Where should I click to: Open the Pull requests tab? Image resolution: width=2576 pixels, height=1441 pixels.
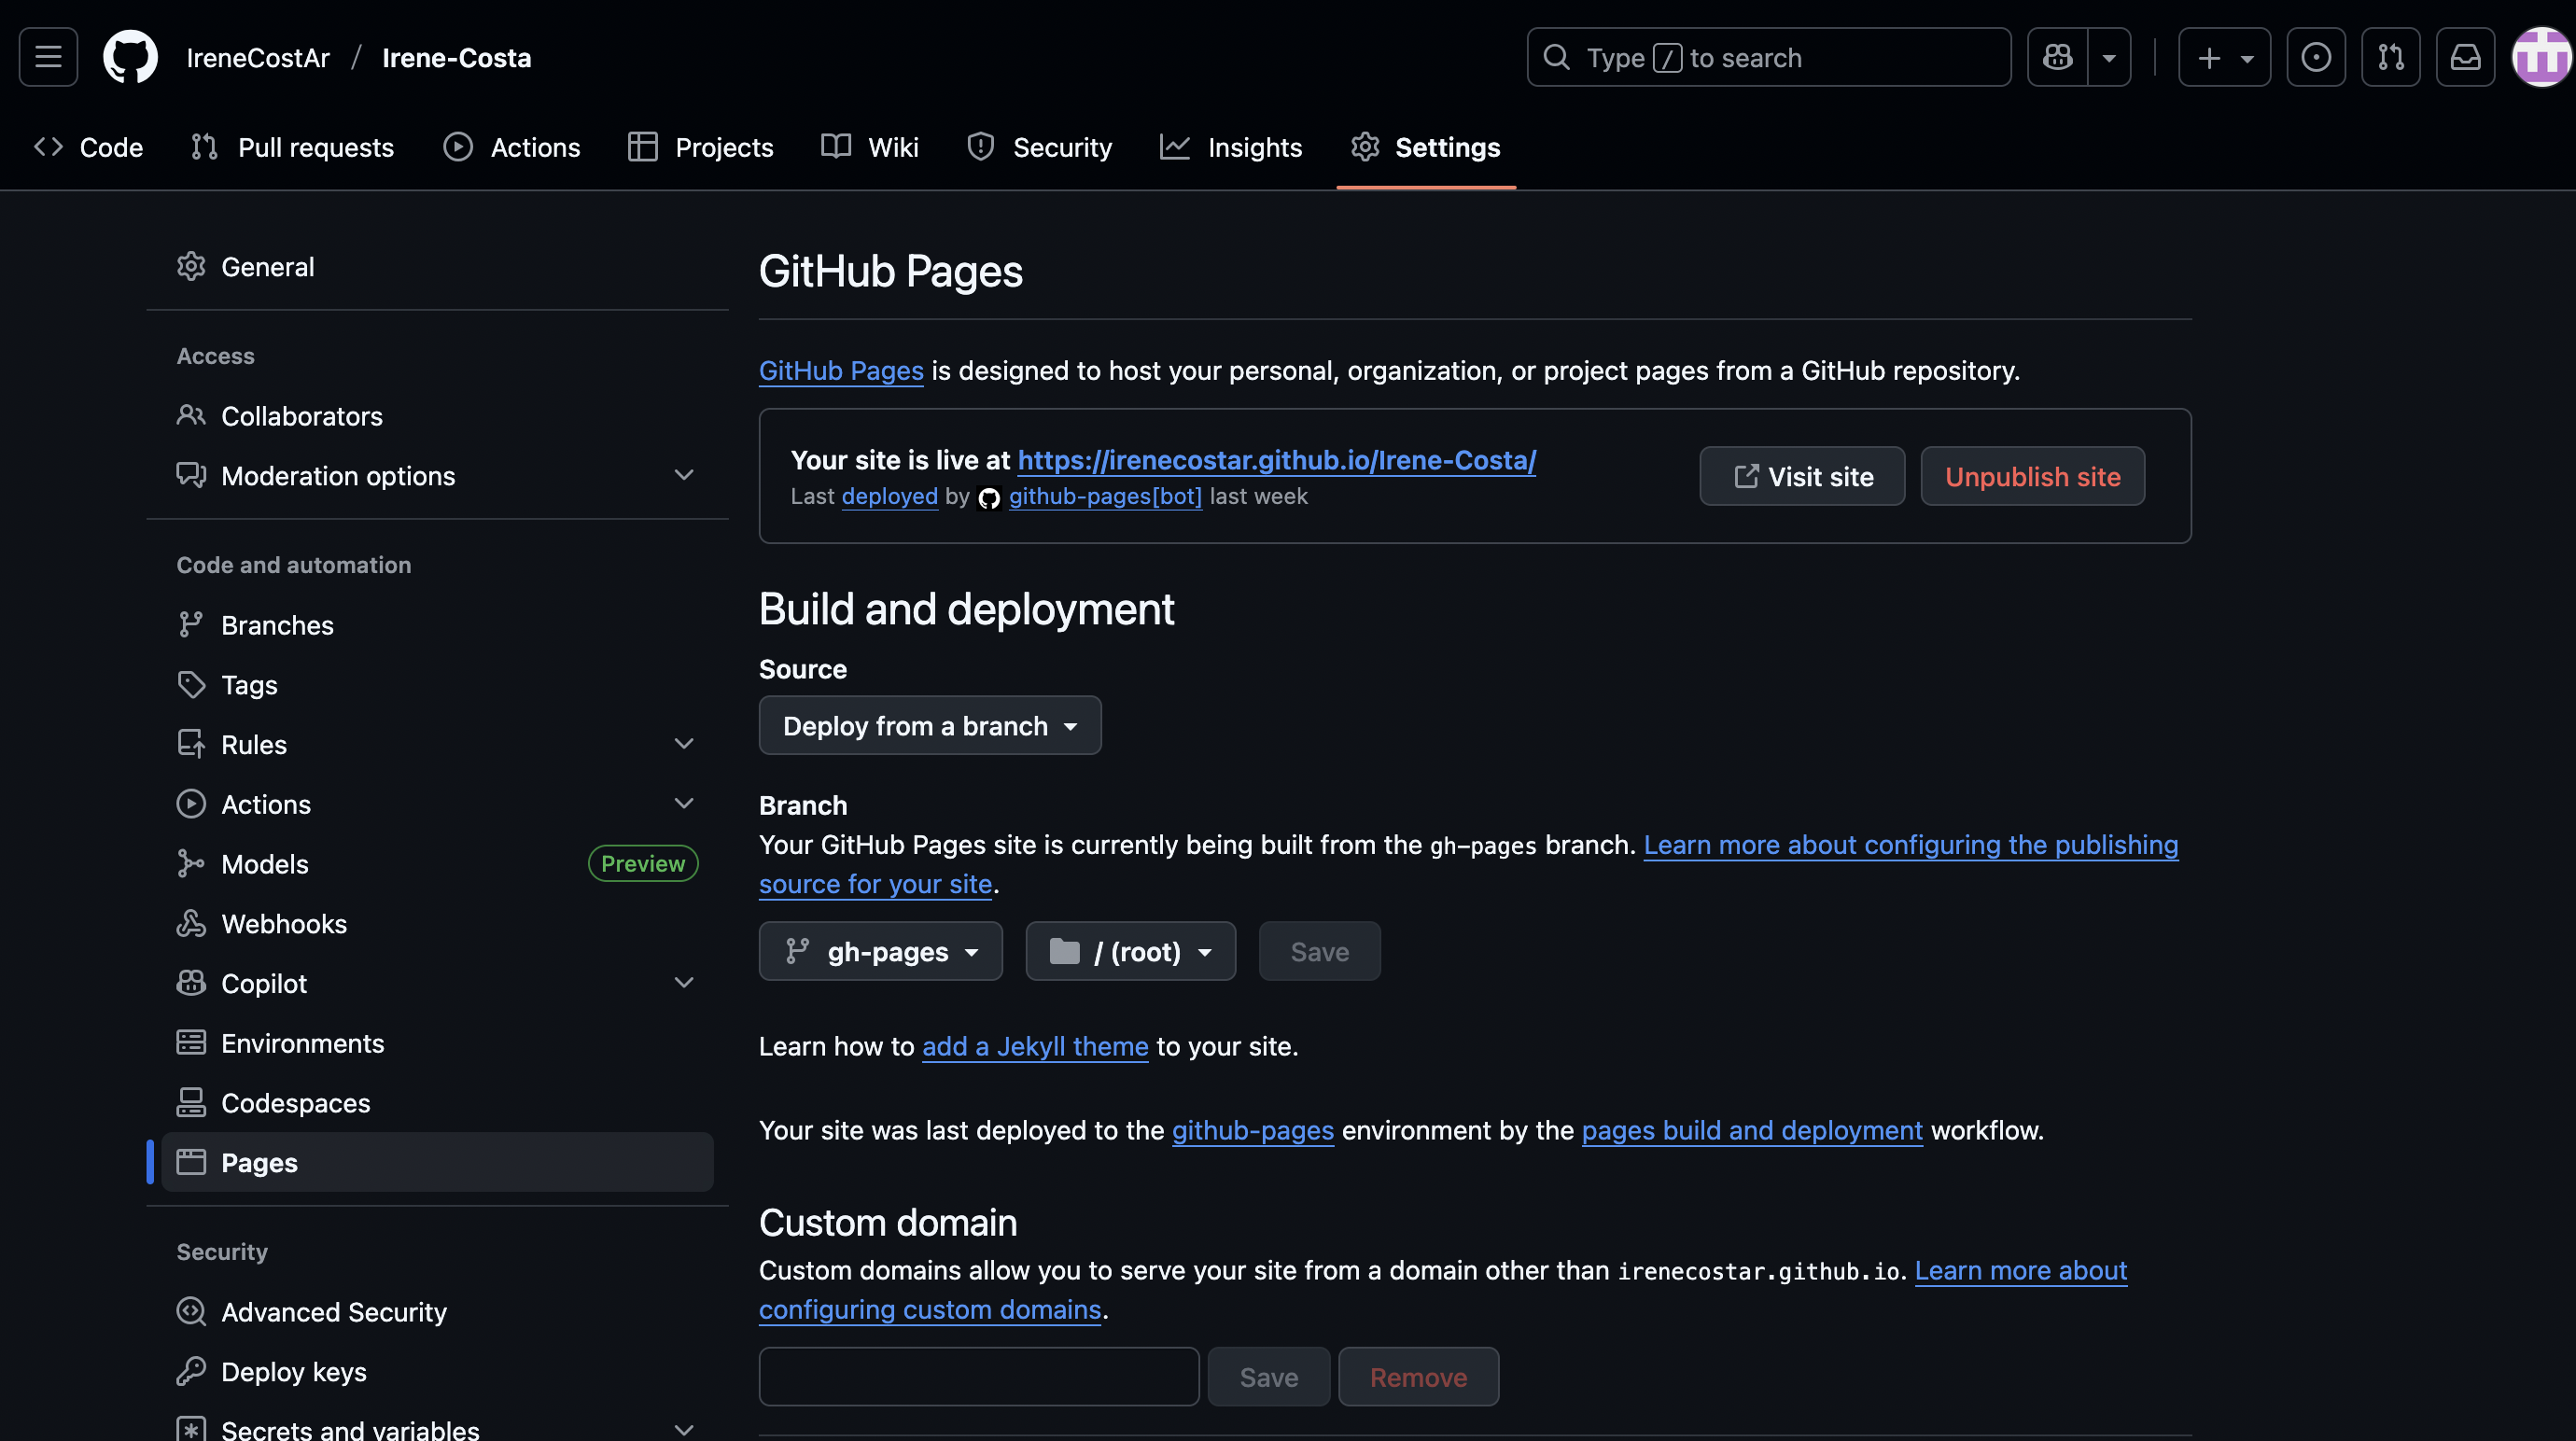point(292,147)
